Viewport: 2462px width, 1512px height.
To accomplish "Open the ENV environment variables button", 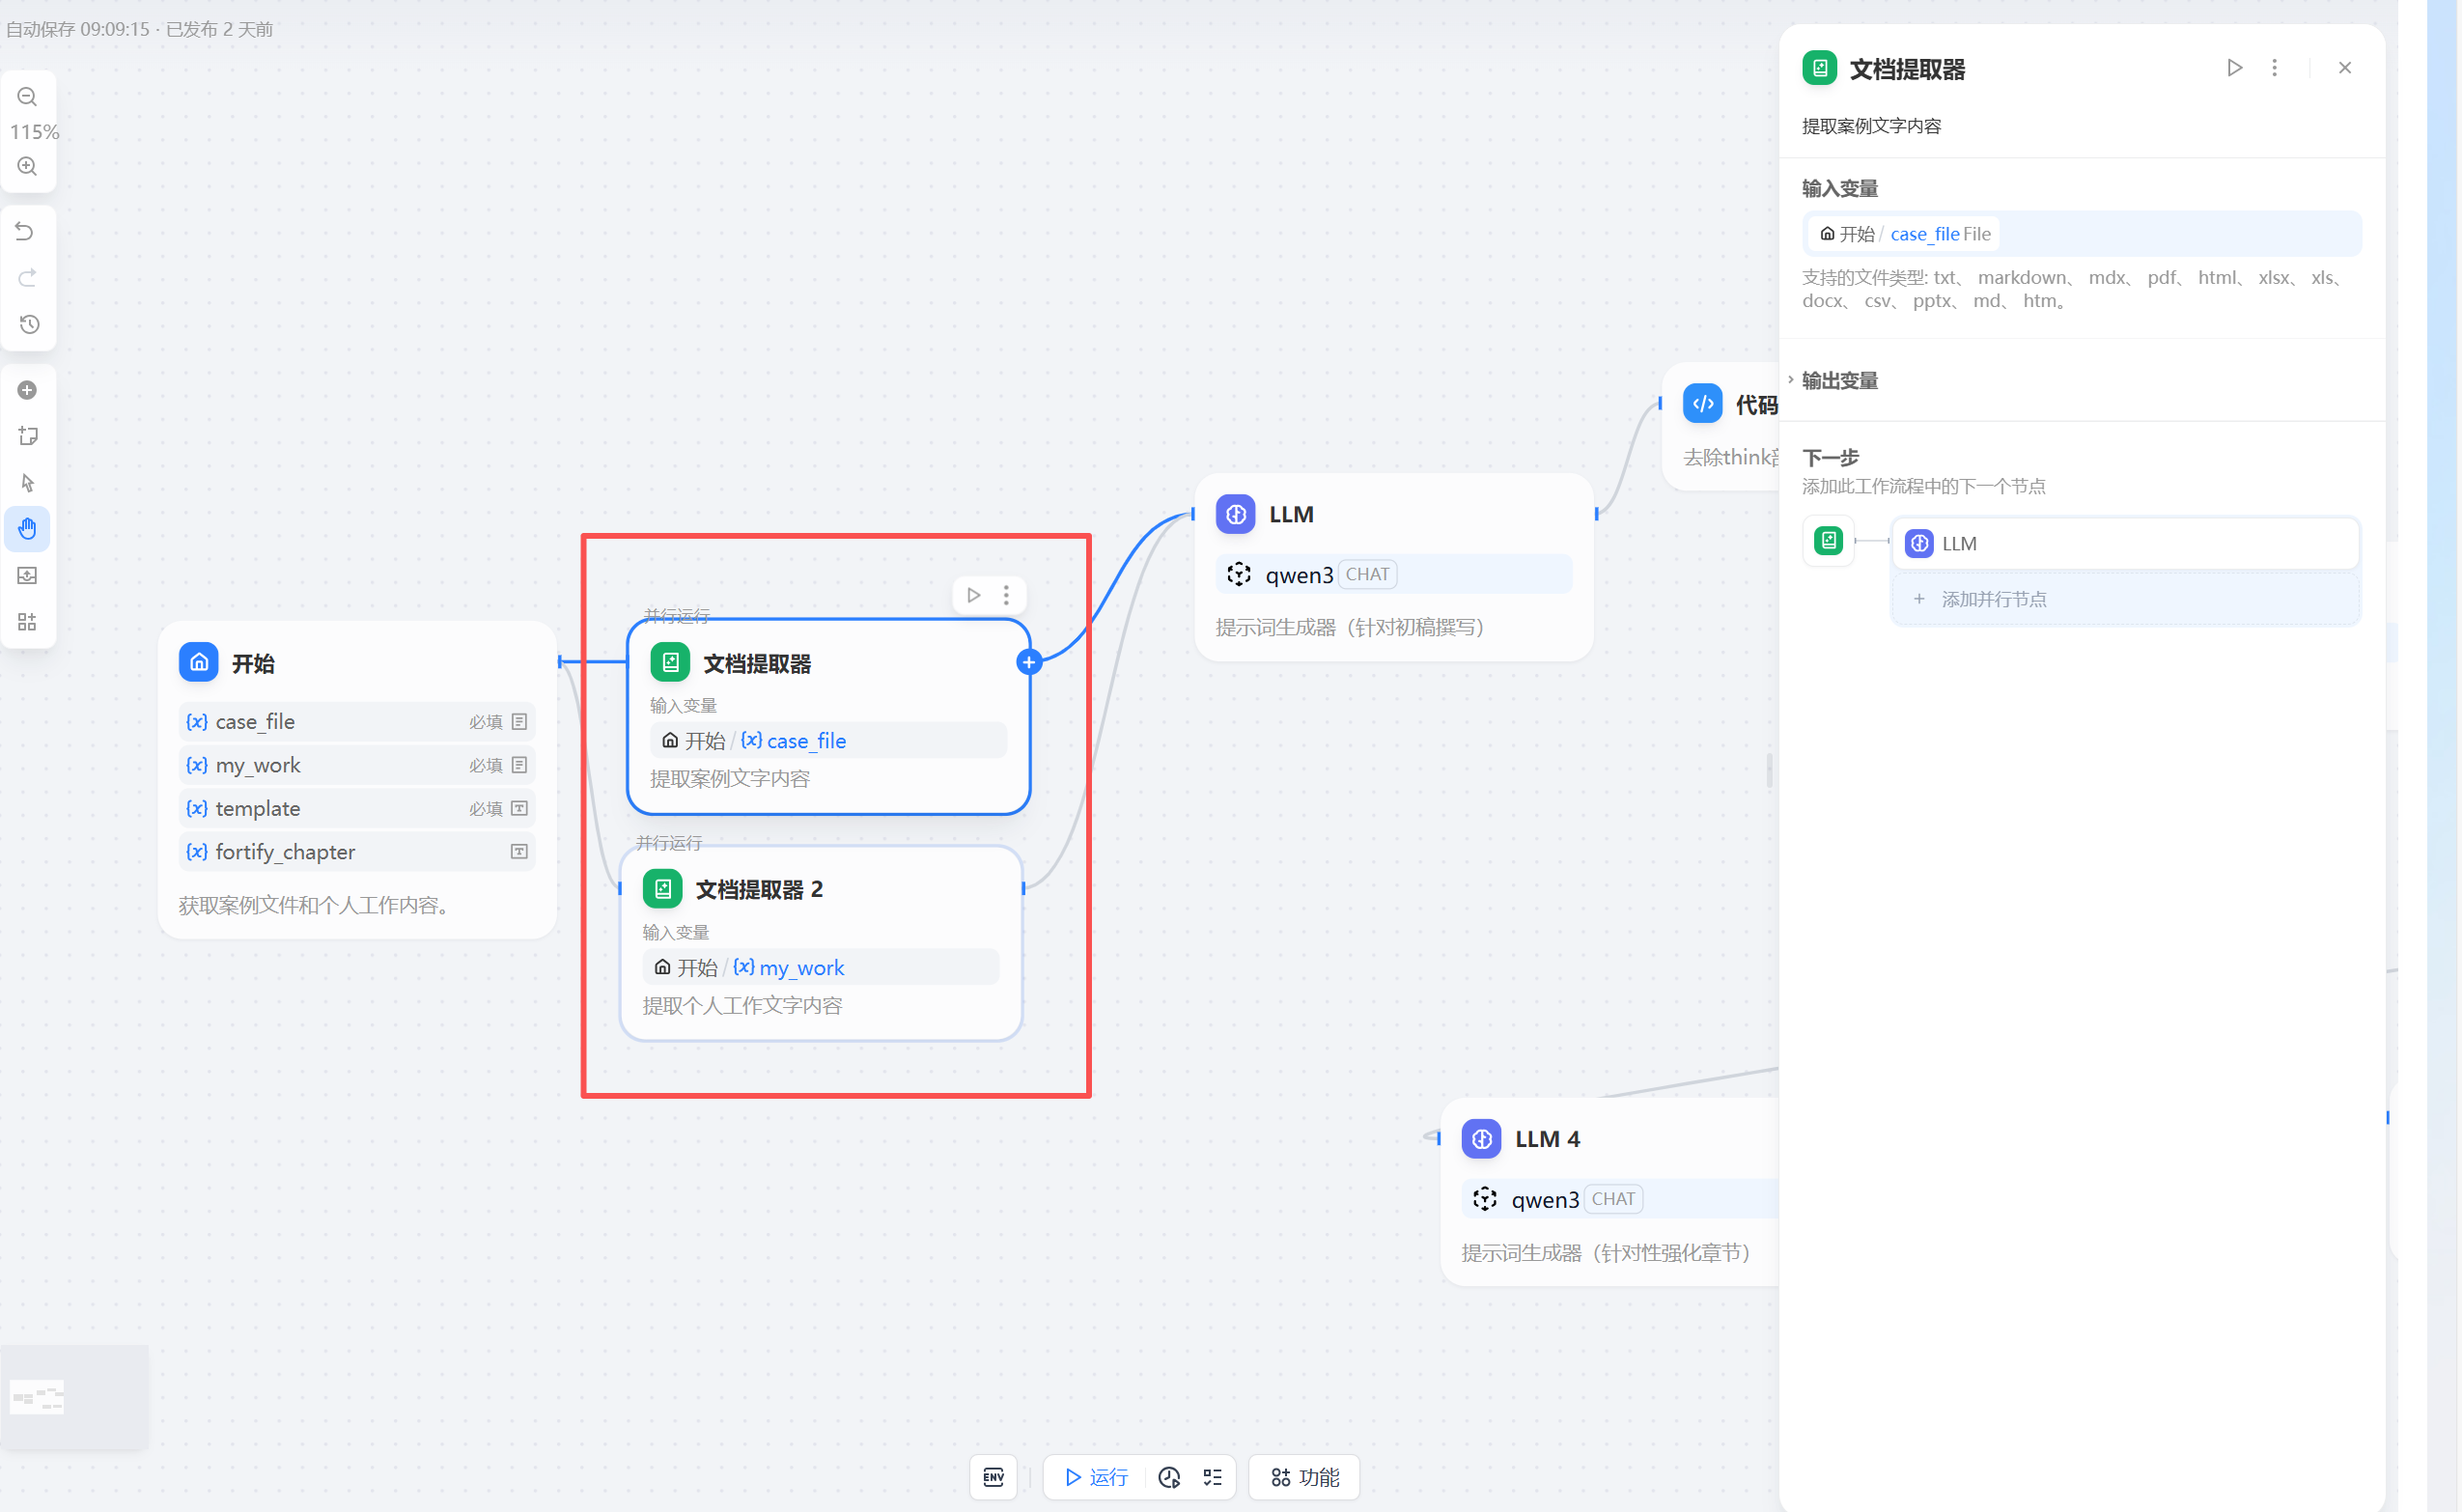I will tap(993, 1477).
